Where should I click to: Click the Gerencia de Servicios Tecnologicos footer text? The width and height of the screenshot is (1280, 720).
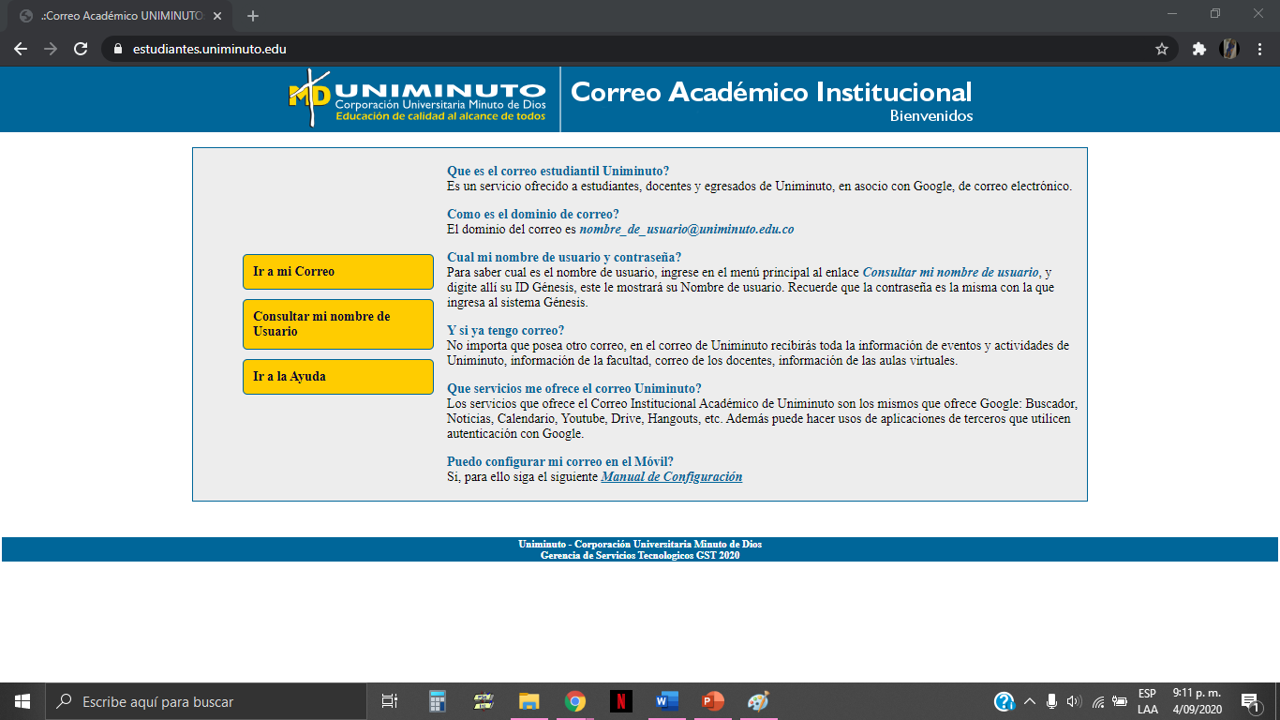[640, 555]
